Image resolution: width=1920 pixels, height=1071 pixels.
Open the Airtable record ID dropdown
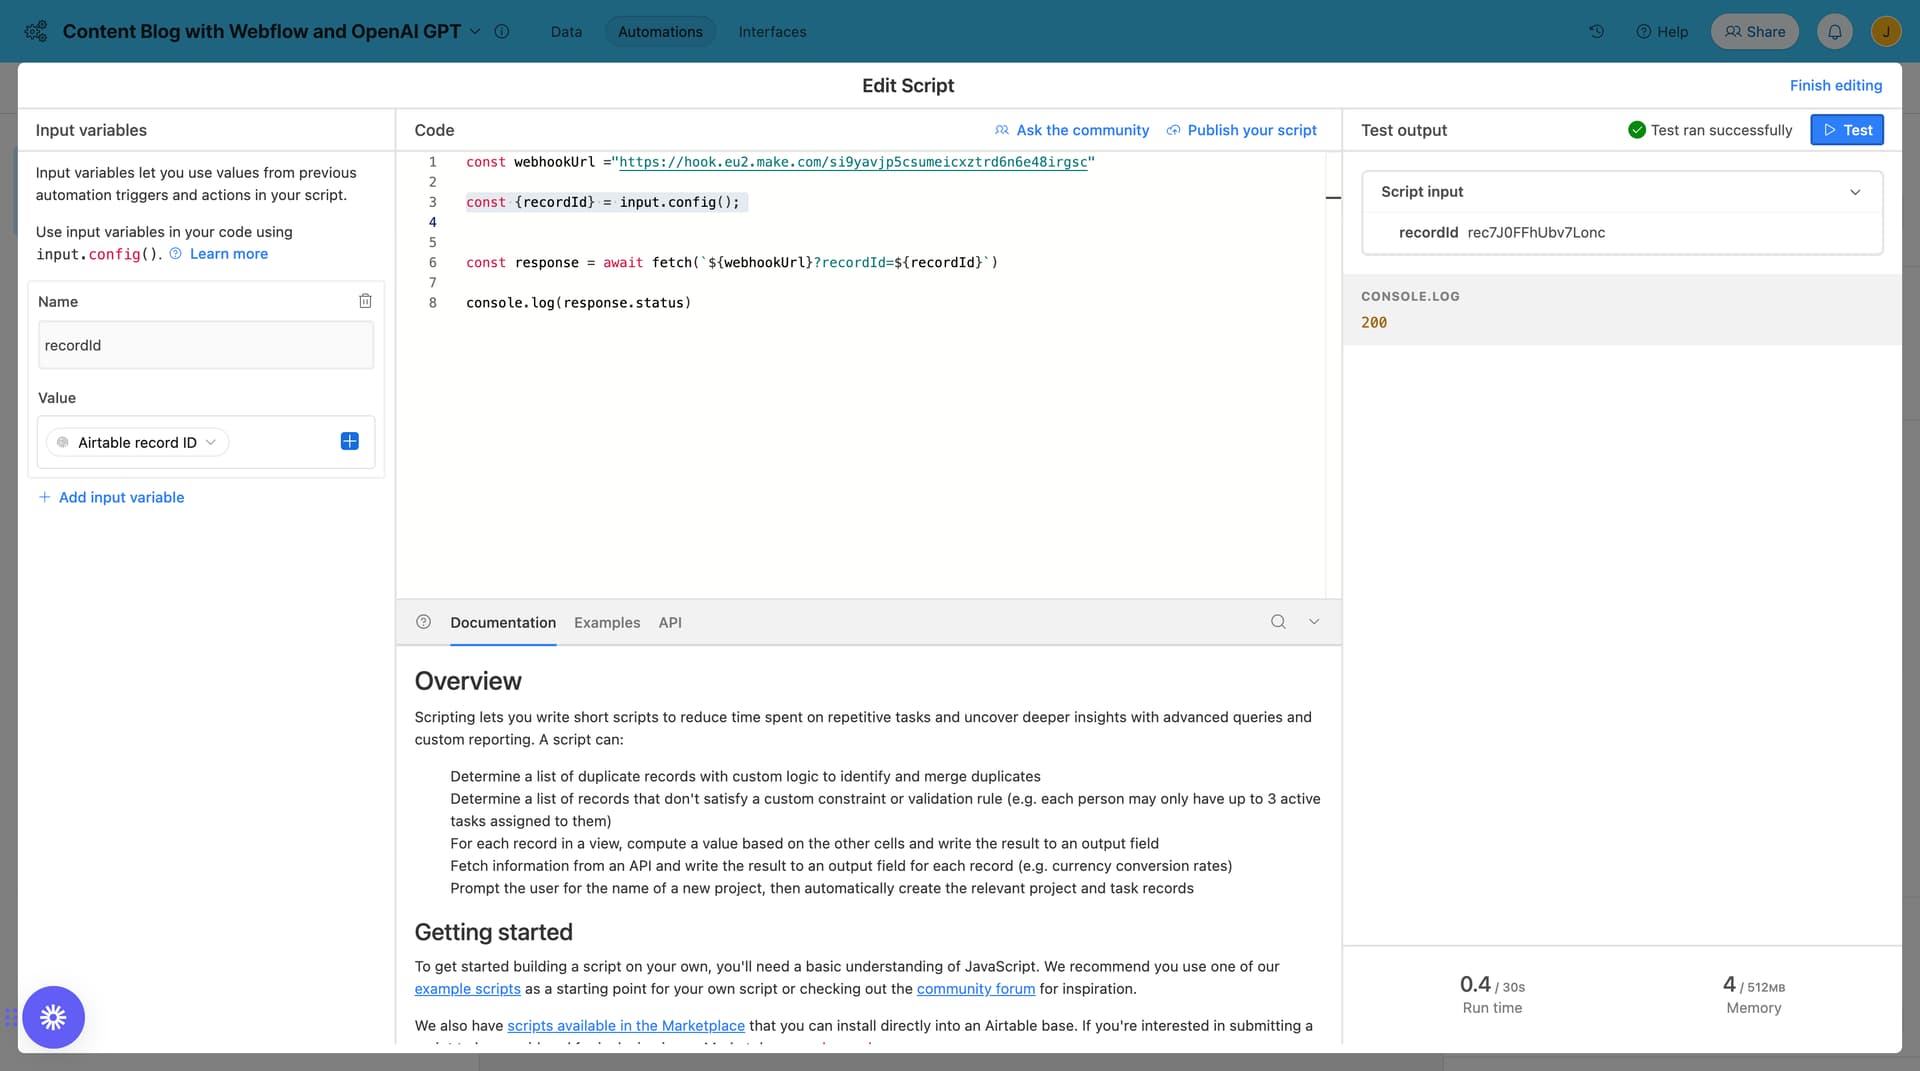[x=138, y=442]
